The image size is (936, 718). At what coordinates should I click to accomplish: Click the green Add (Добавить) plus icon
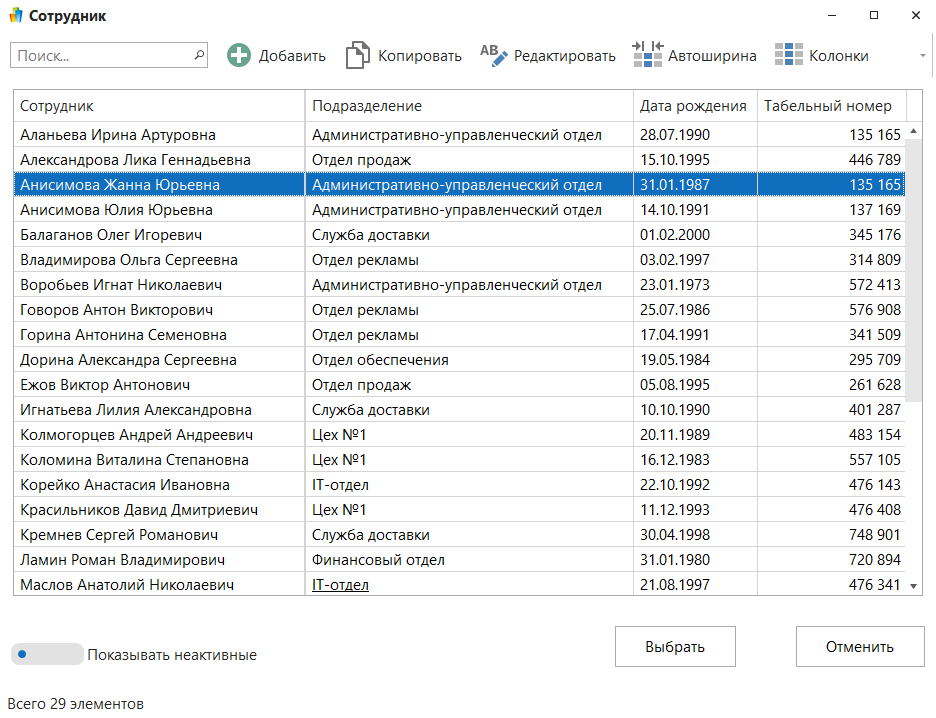239,56
